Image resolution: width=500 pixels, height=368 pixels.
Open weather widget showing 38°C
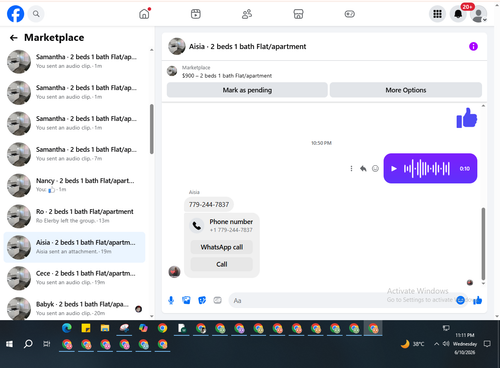[x=412, y=344]
